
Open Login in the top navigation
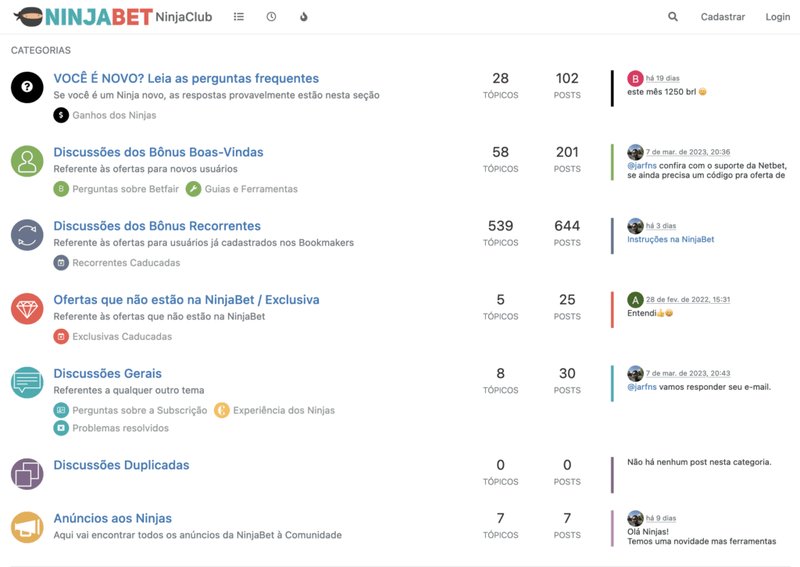(778, 17)
